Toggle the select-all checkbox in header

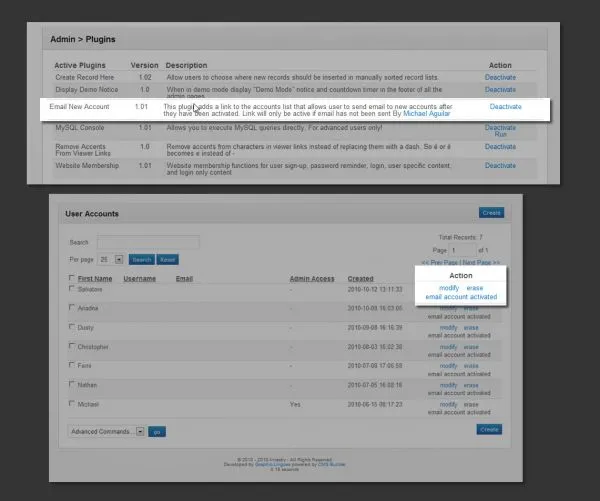coord(71,278)
